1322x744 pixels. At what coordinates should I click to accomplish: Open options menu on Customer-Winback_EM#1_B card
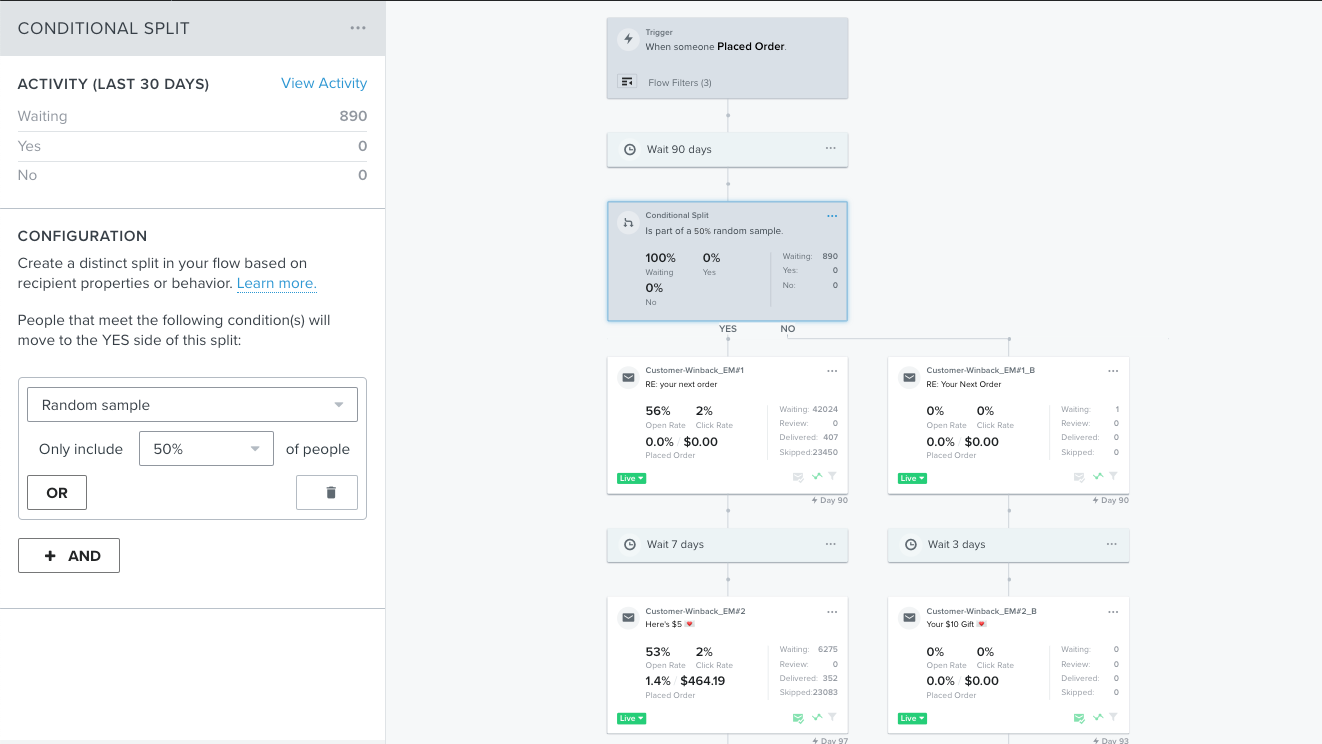pyautogui.click(x=1113, y=371)
